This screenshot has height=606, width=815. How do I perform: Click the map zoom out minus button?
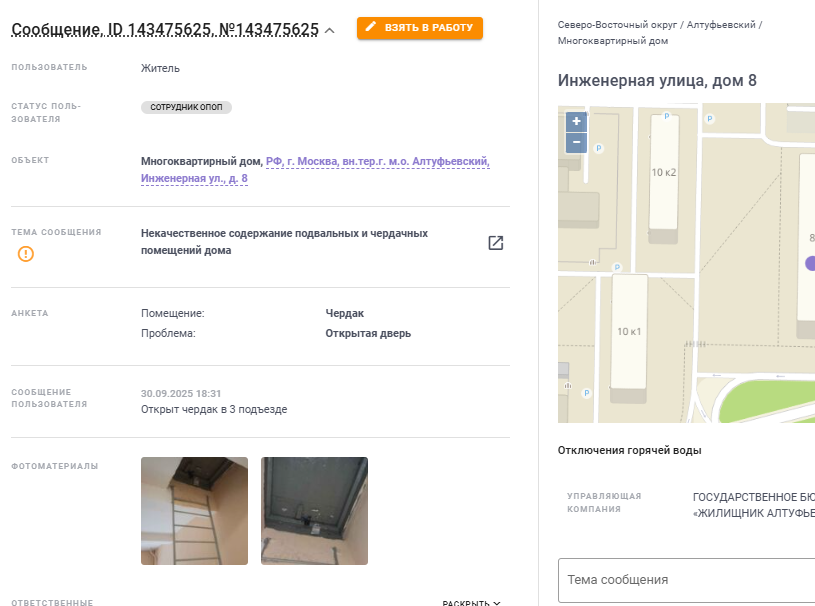pos(576,142)
